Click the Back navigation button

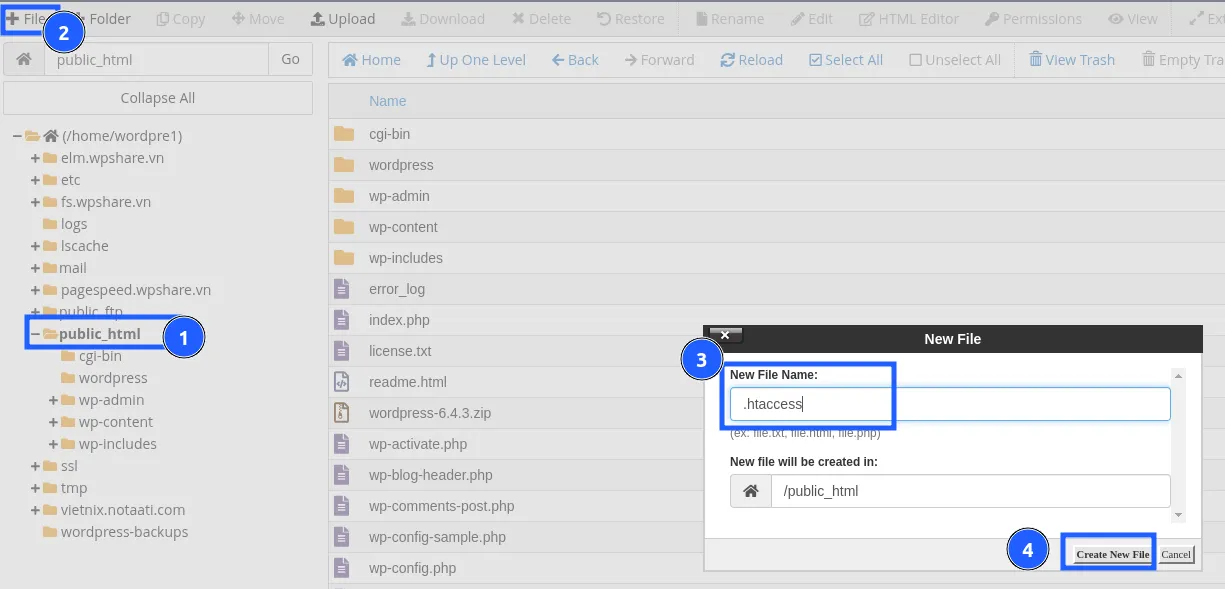point(575,60)
